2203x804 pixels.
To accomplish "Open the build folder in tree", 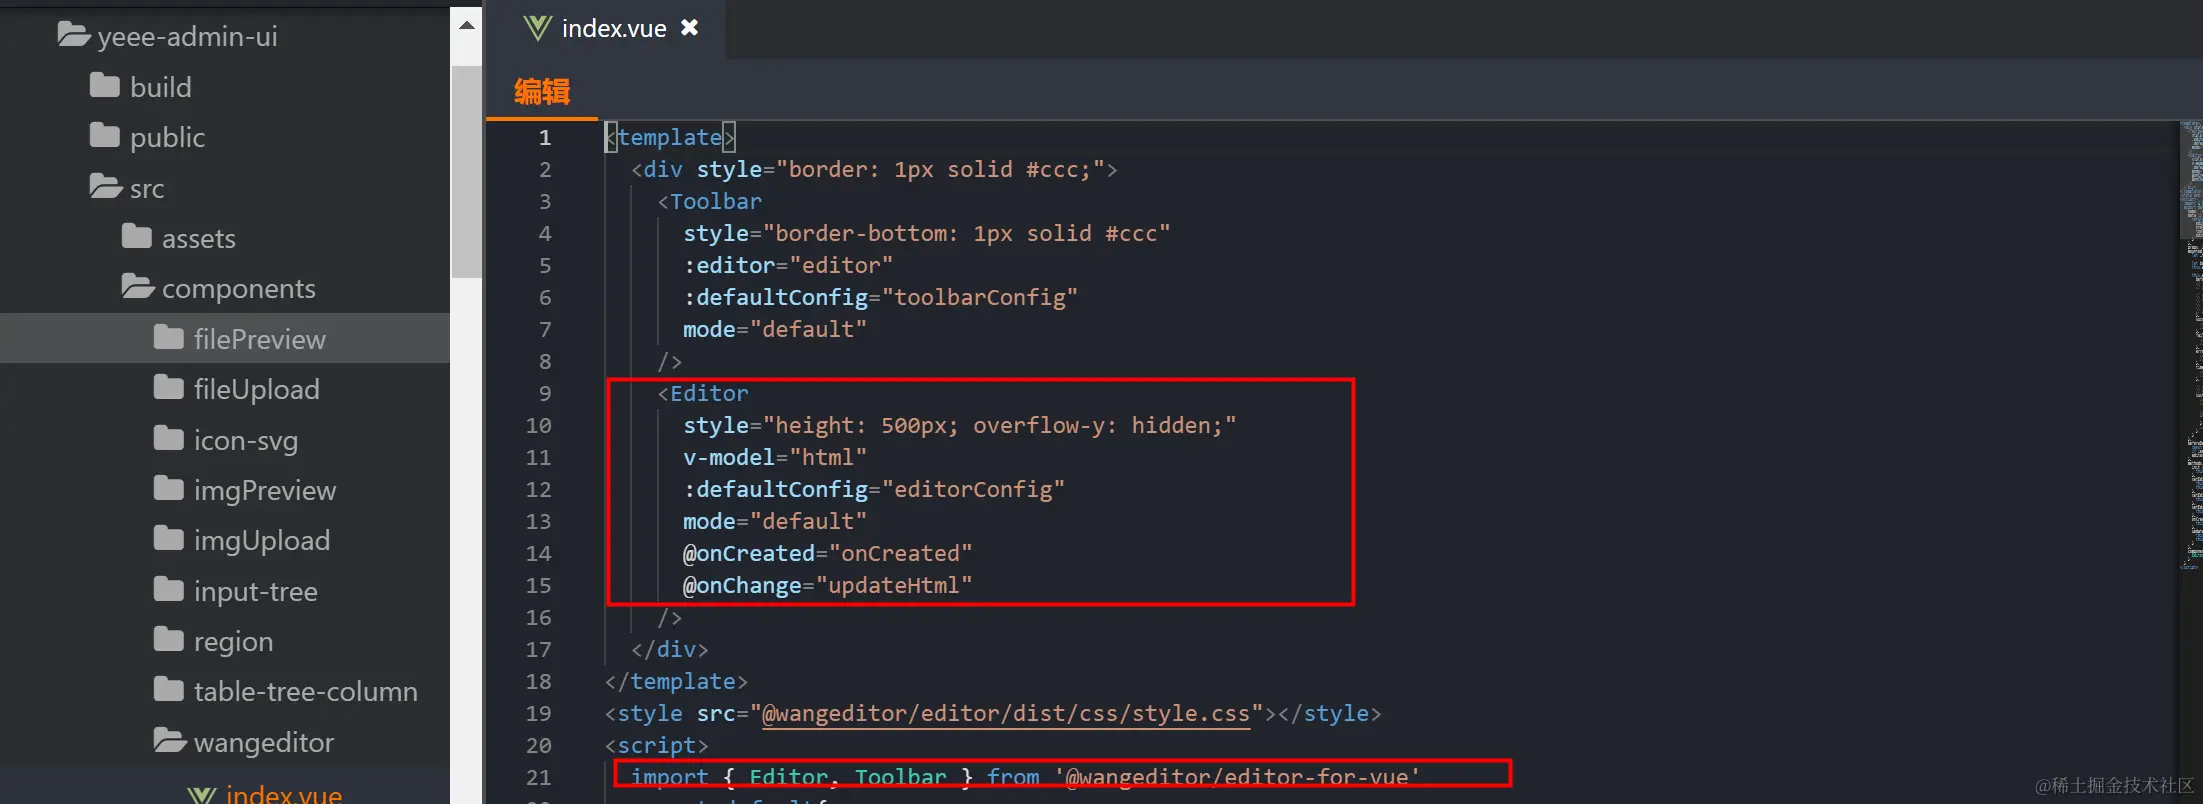I will click(160, 87).
